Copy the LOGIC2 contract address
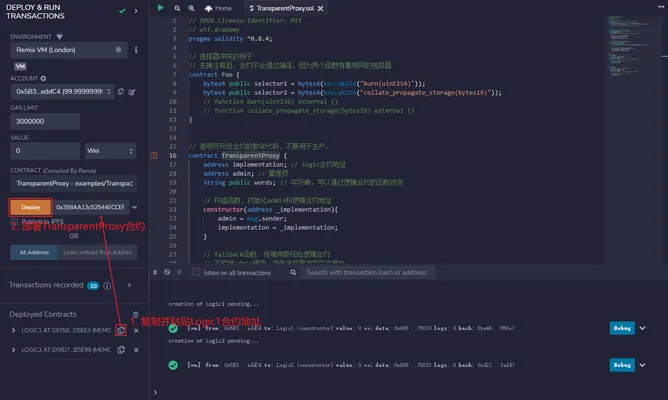This screenshot has height=400, width=668. click(x=121, y=350)
